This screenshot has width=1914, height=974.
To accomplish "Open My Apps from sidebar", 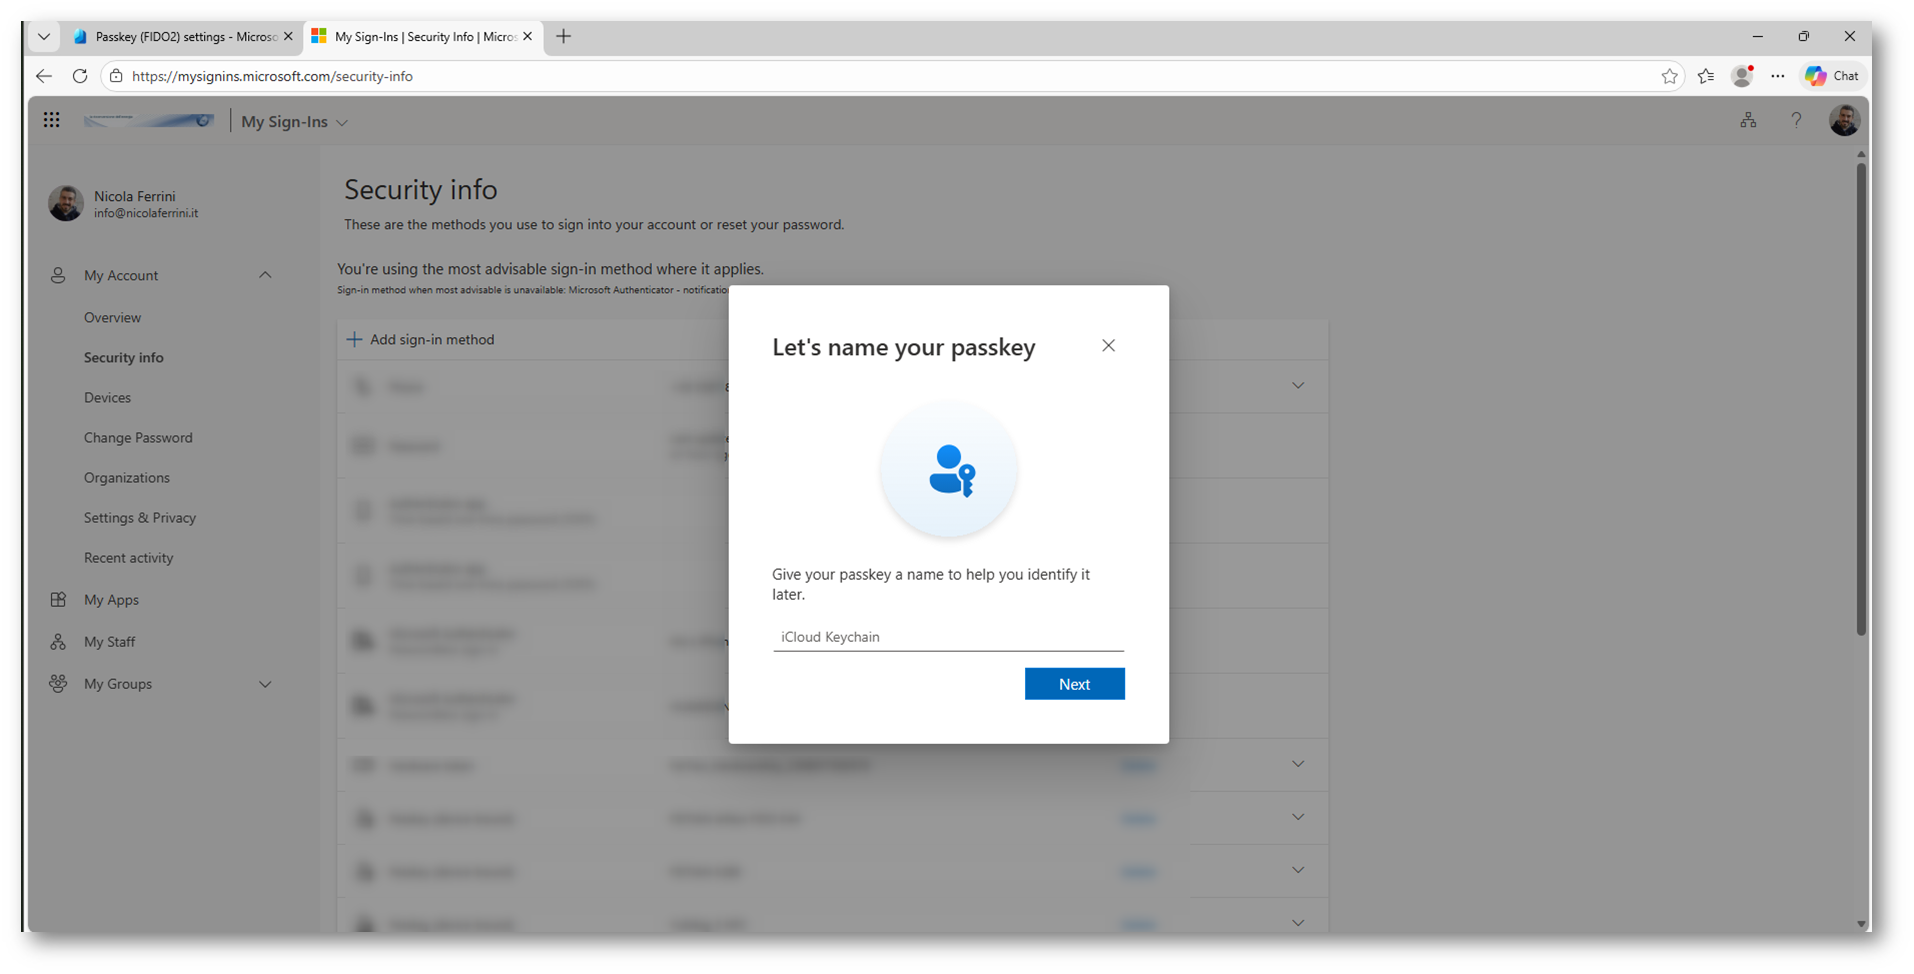I will pos(111,600).
